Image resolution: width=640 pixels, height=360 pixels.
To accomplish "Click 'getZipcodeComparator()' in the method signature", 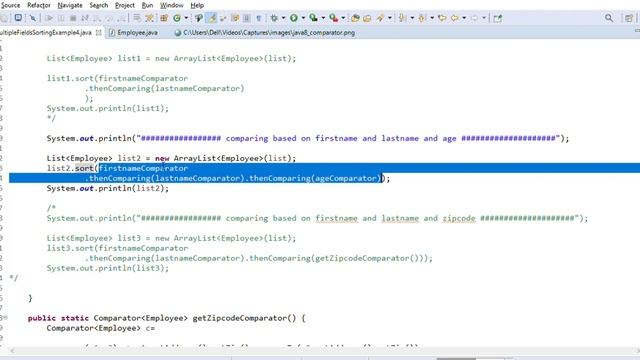I will pyautogui.click(x=244, y=318).
